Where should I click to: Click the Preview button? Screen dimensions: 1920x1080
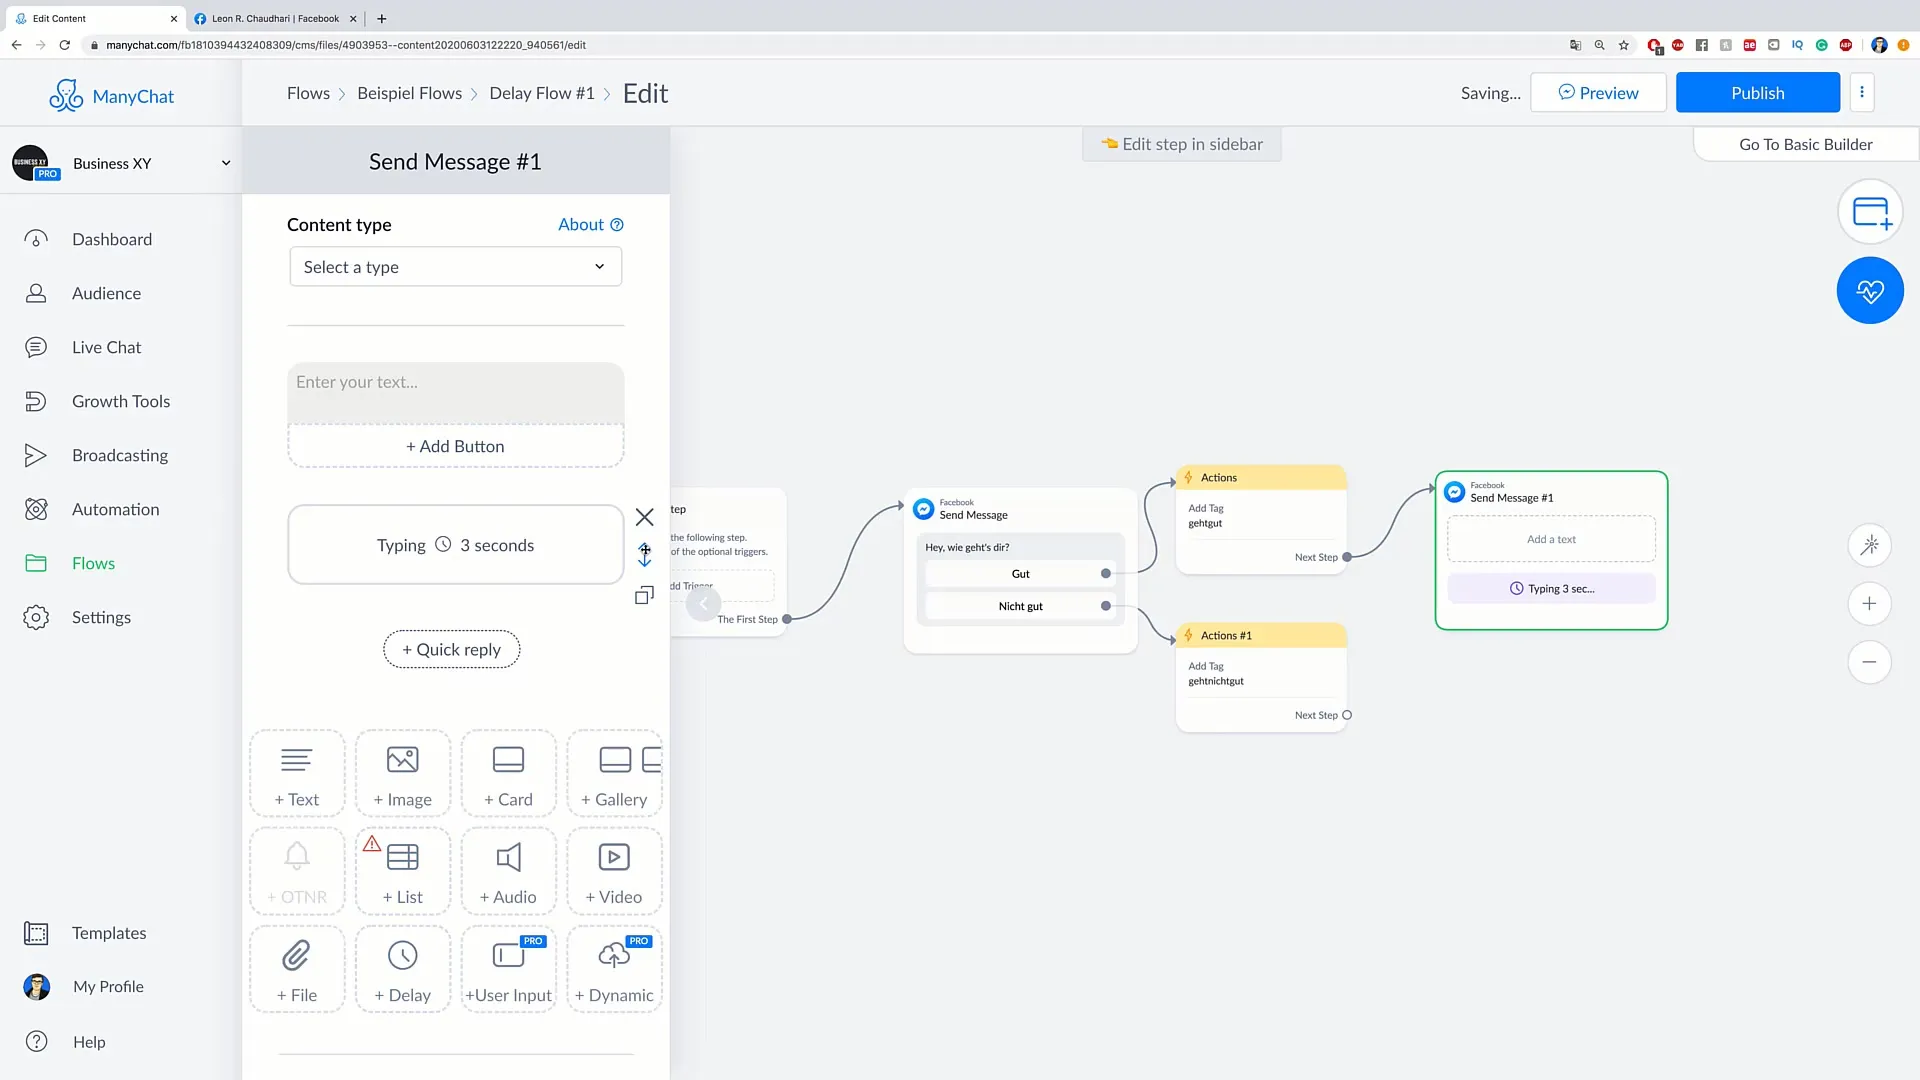point(1598,93)
